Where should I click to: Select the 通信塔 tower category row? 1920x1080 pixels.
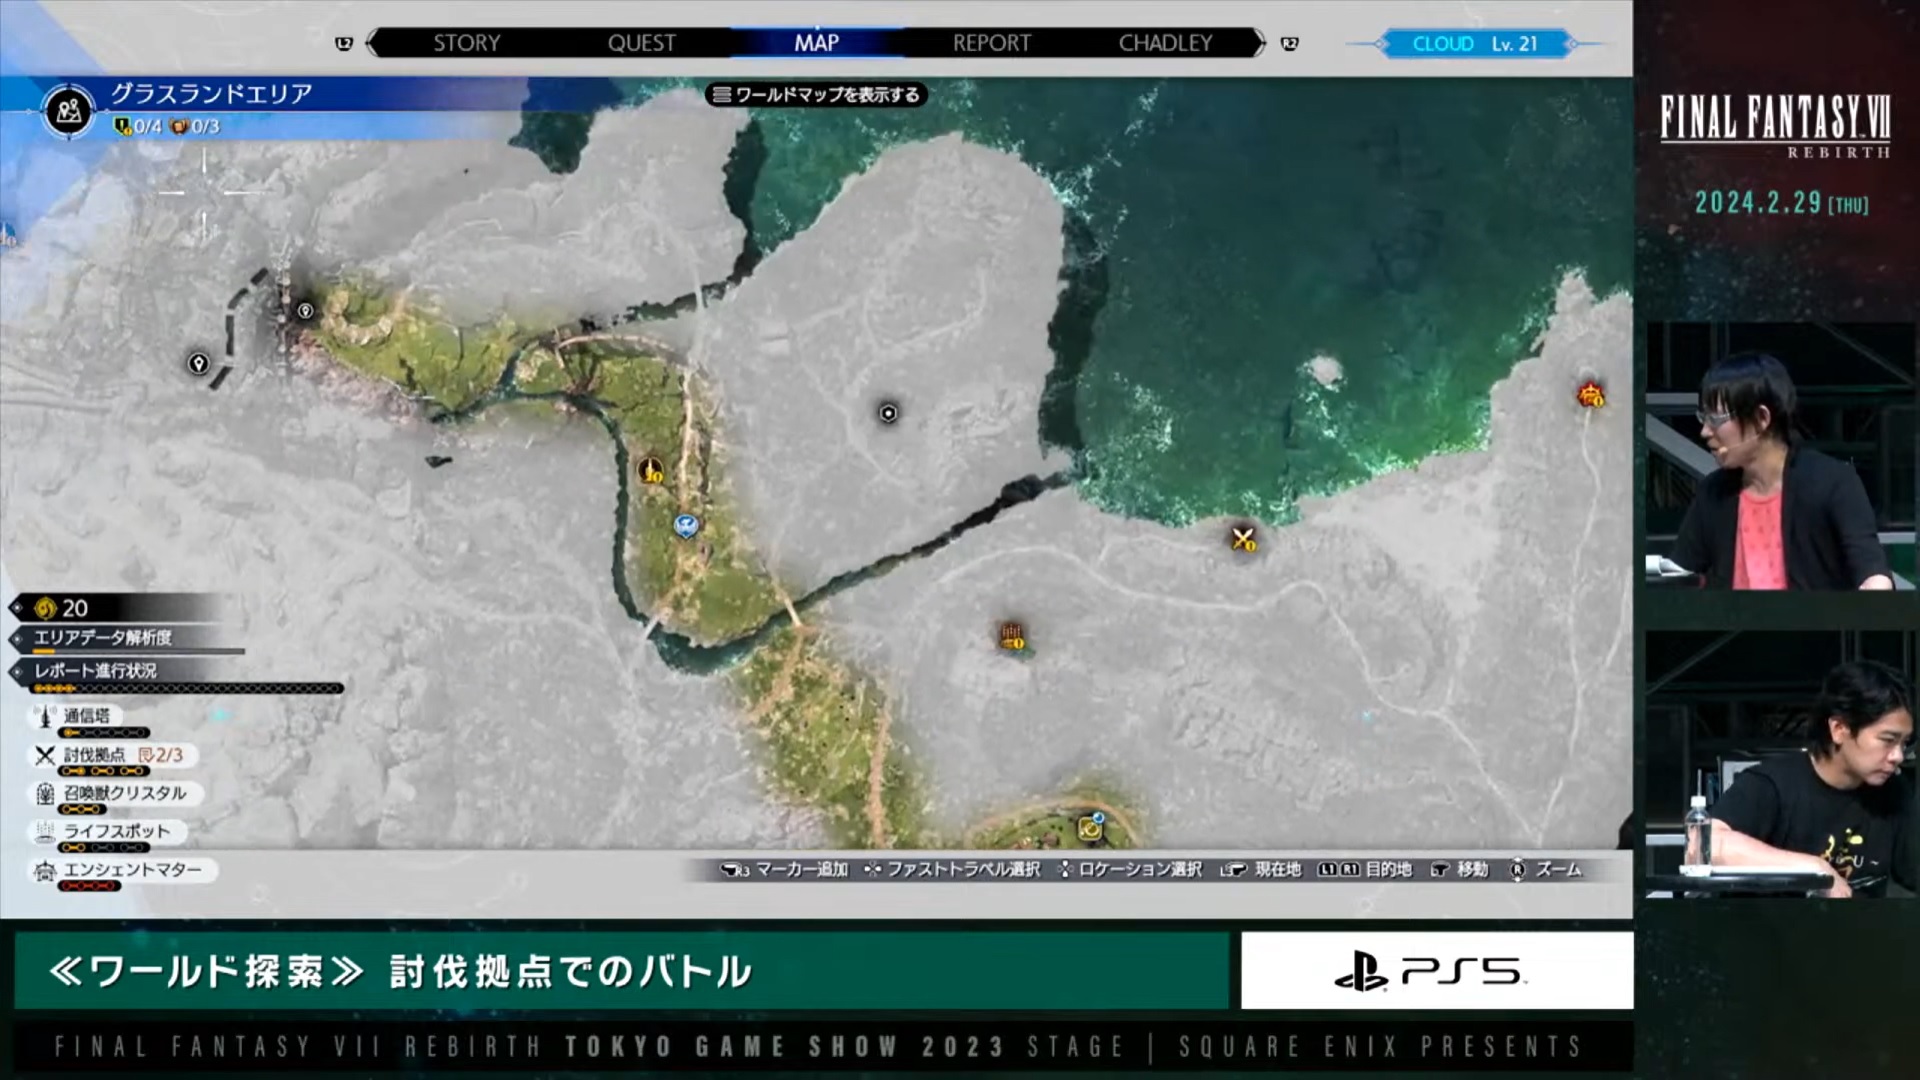[x=78, y=716]
